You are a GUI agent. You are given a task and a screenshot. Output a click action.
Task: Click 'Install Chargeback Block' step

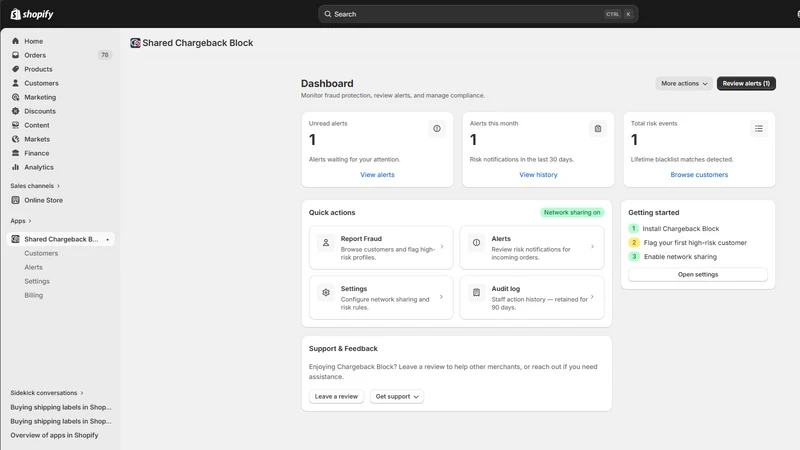click(681, 229)
